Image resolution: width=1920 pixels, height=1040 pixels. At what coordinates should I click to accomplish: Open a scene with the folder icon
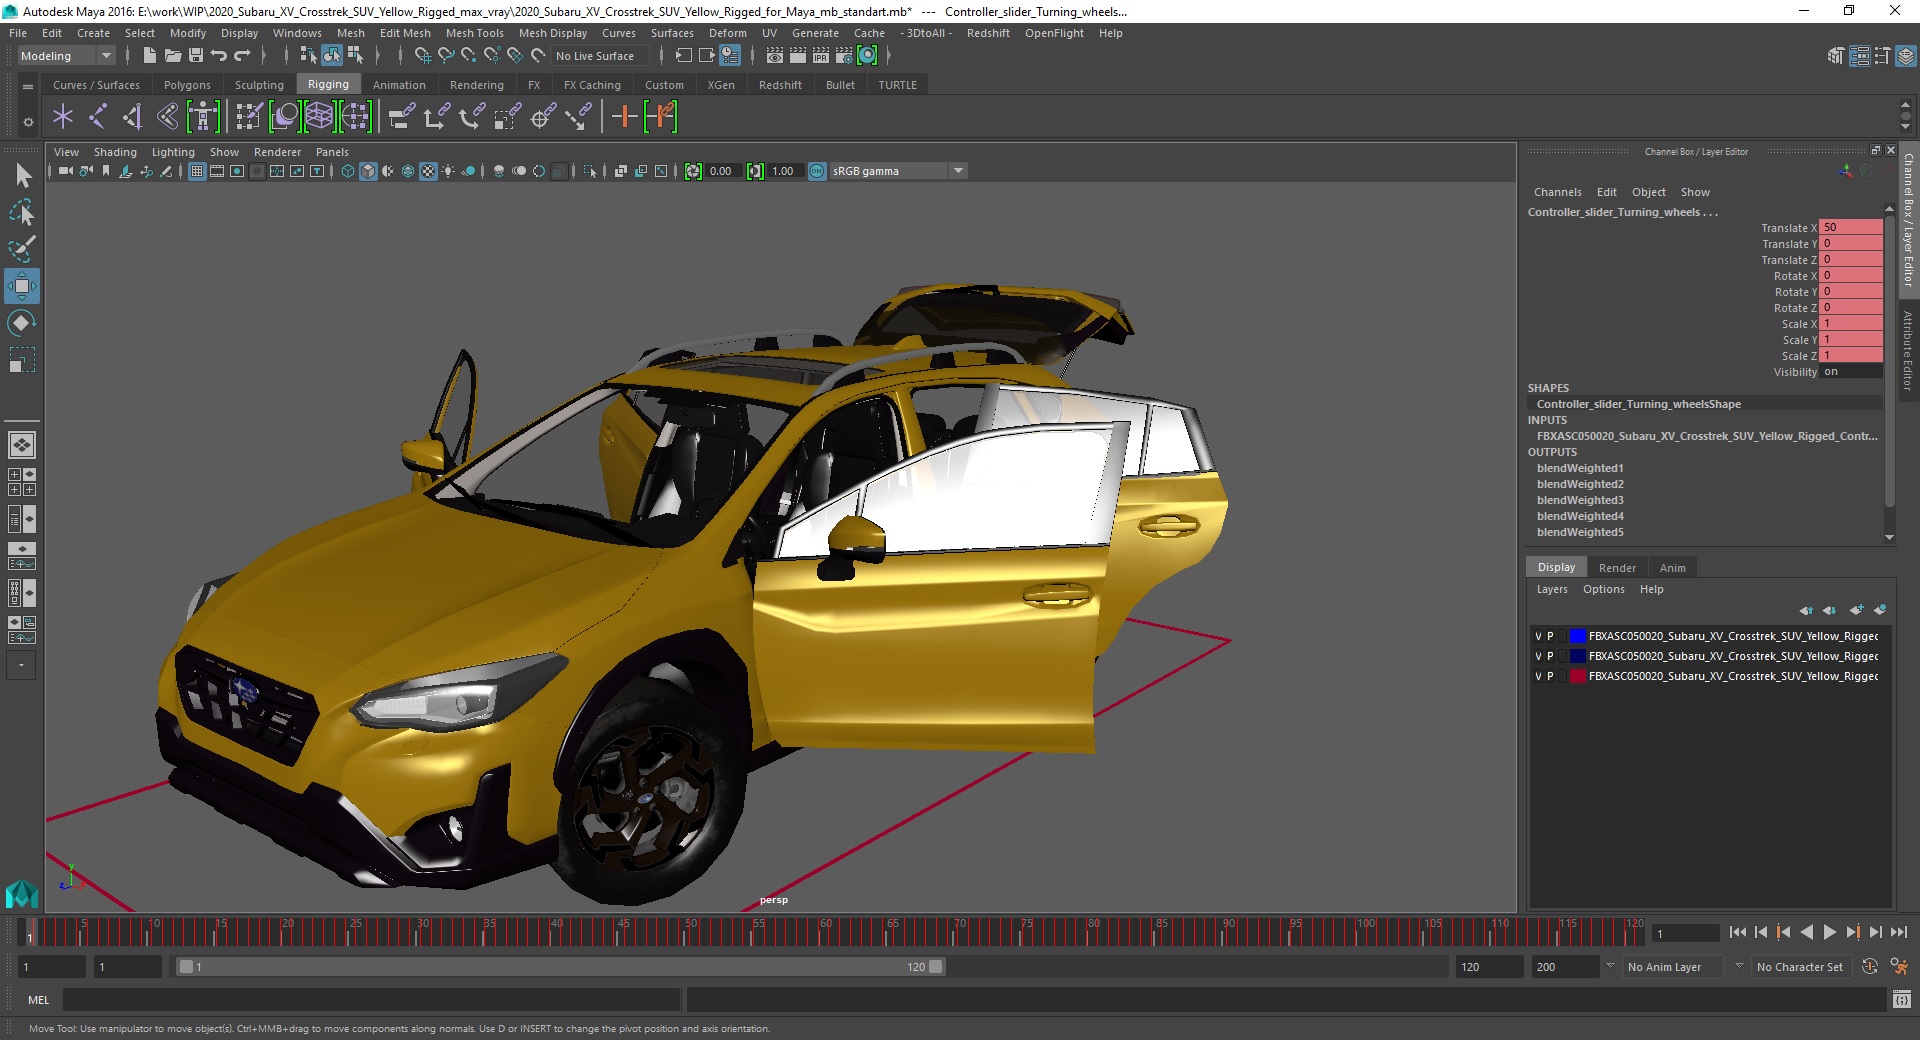click(x=172, y=56)
